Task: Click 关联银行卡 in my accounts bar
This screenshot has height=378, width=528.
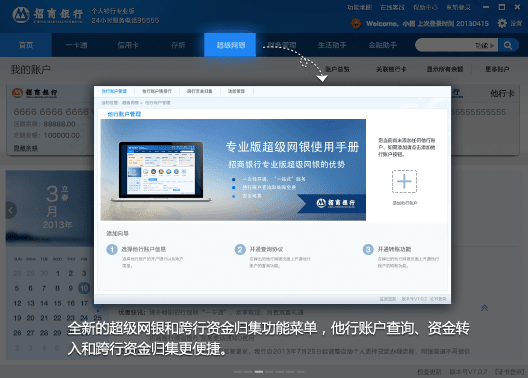Action: (x=391, y=69)
